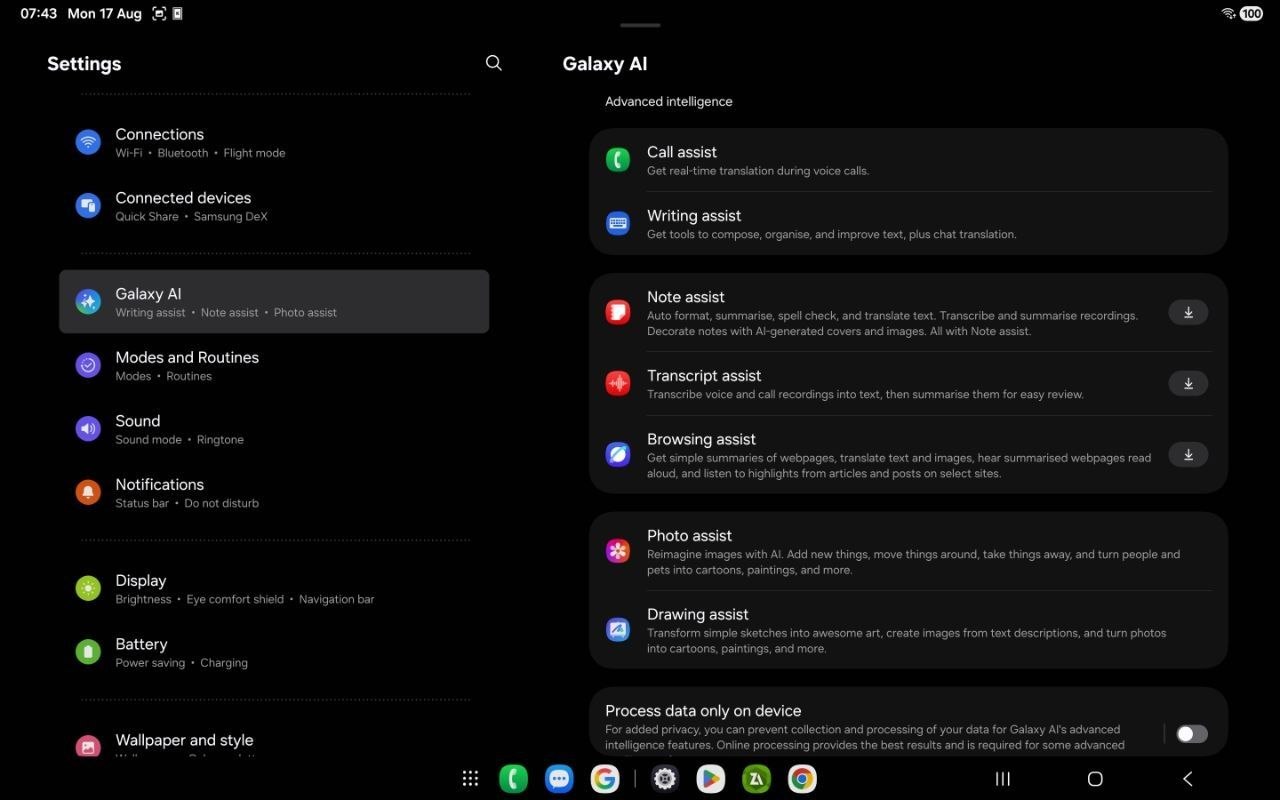Open the Sound settings

point(274,429)
